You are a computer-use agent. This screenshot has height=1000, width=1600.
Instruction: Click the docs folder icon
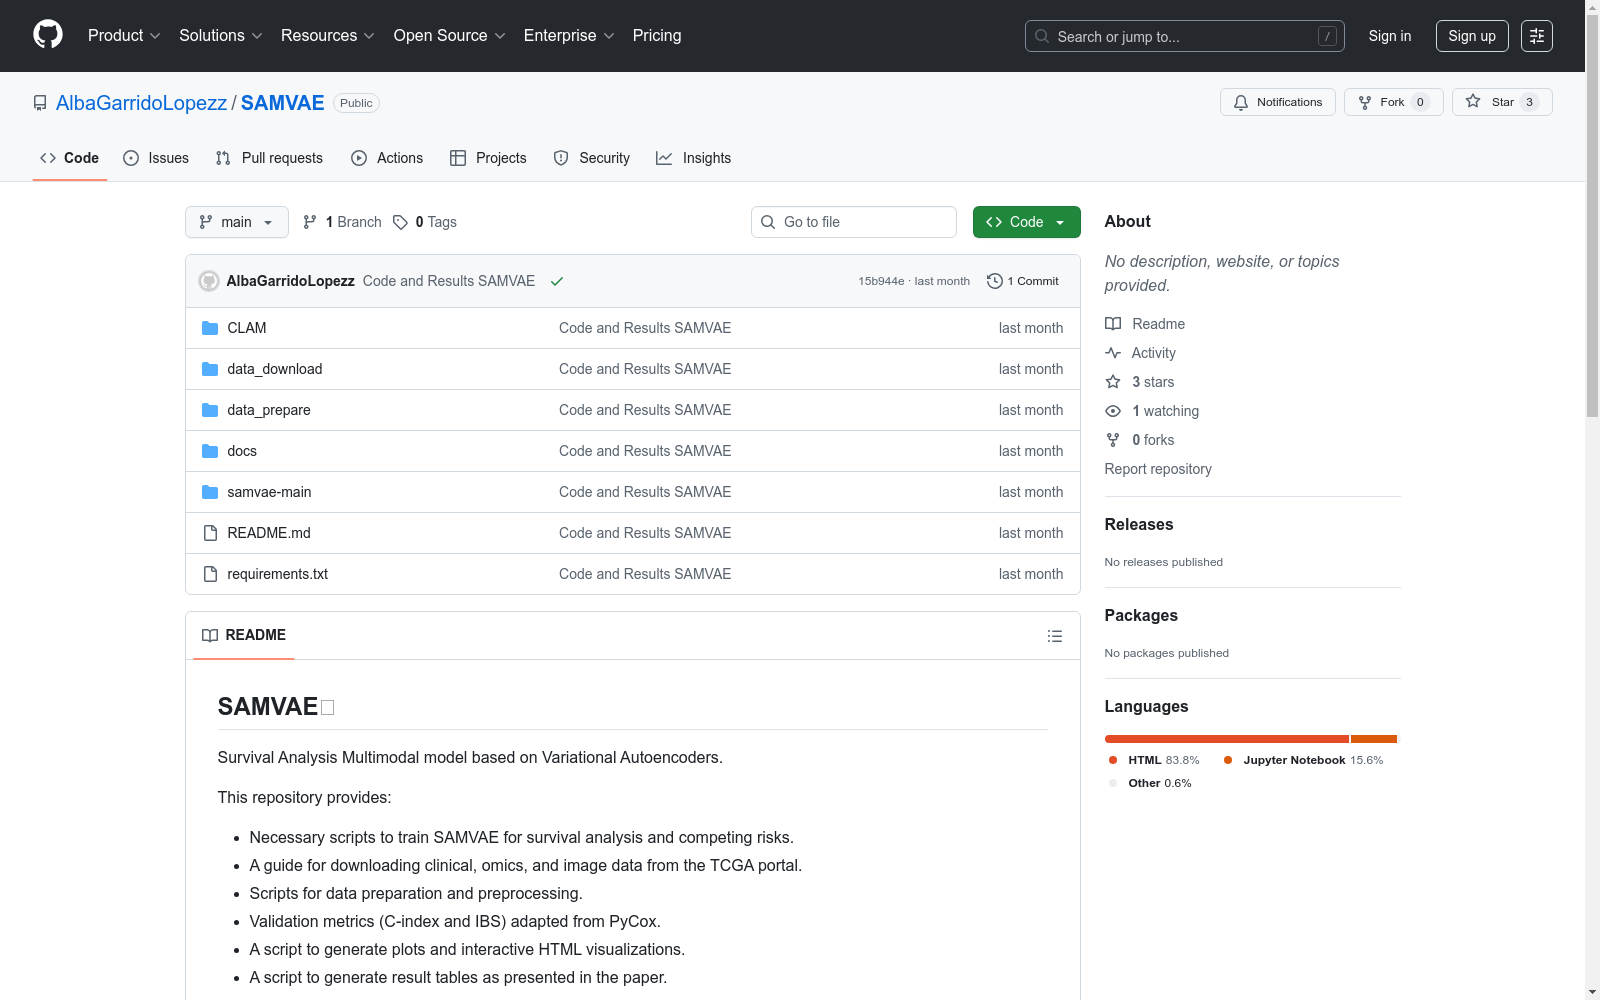210,451
